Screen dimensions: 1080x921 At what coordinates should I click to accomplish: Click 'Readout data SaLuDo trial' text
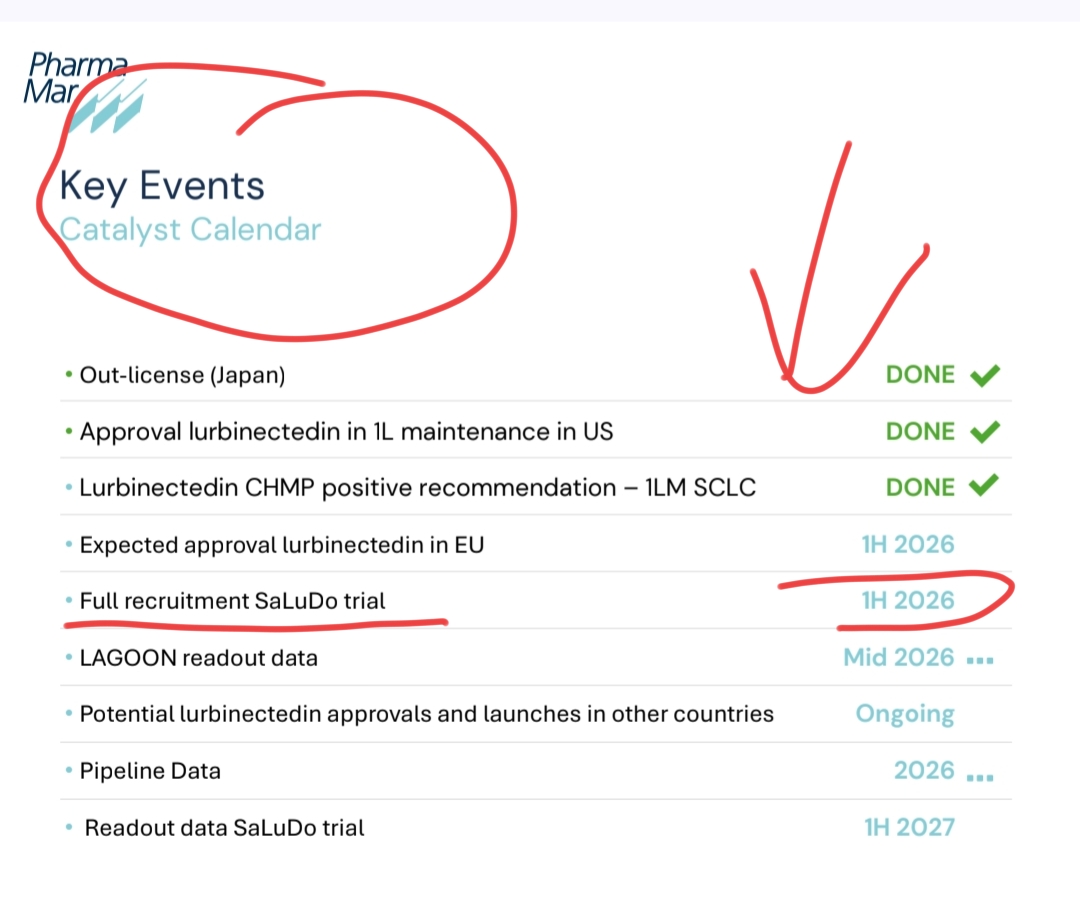click(x=225, y=827)
